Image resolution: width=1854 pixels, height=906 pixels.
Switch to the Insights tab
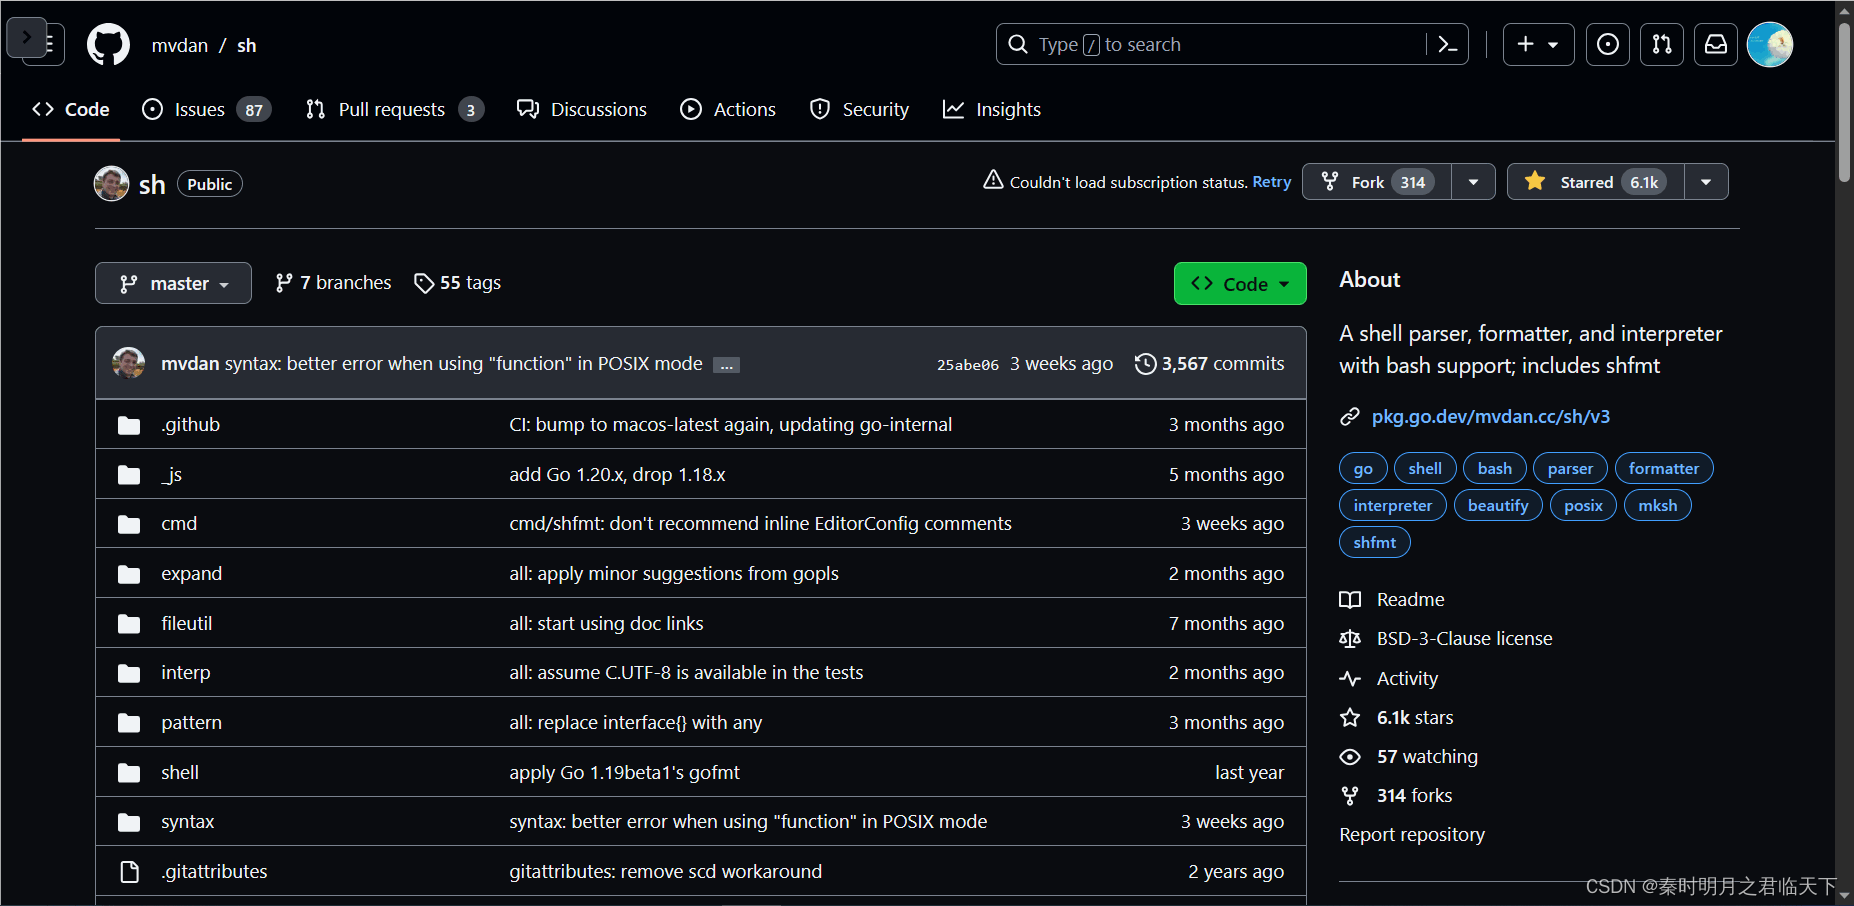992,109
